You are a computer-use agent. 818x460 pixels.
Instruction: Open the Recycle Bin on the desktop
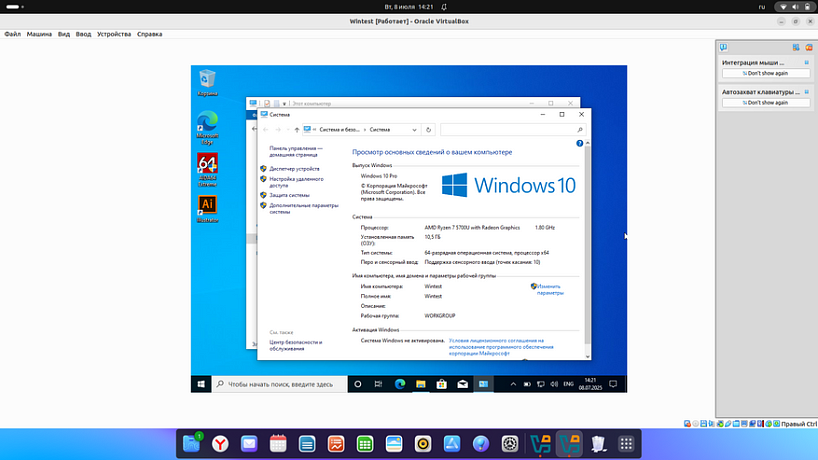coord(207,80)
